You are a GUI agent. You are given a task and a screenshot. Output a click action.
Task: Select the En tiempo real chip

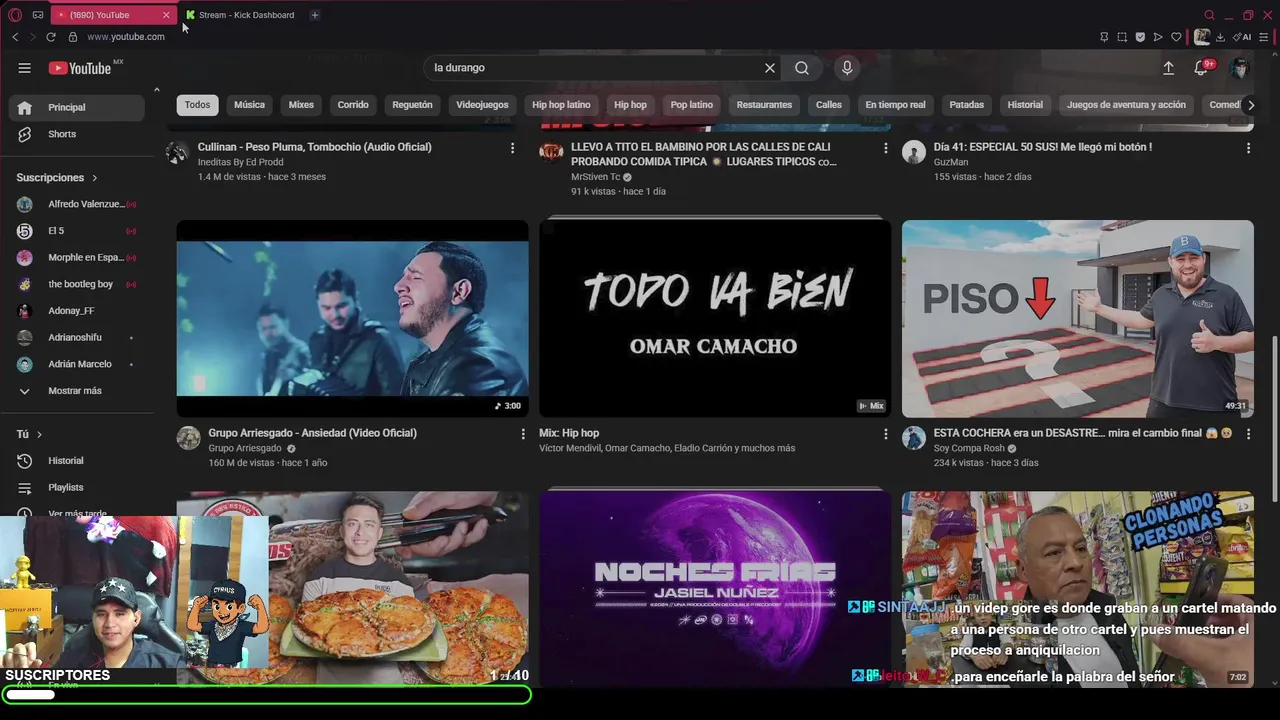pos(895,105)
